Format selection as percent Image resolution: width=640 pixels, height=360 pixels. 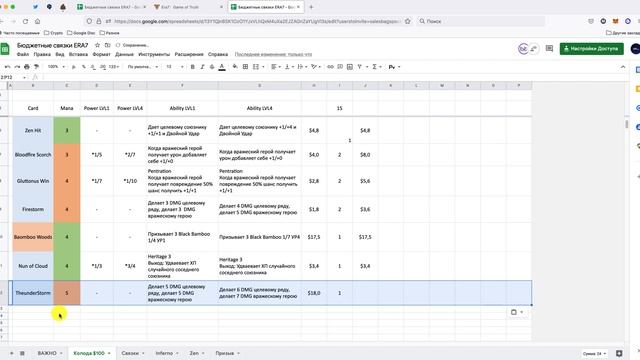[x=84, y=67]
